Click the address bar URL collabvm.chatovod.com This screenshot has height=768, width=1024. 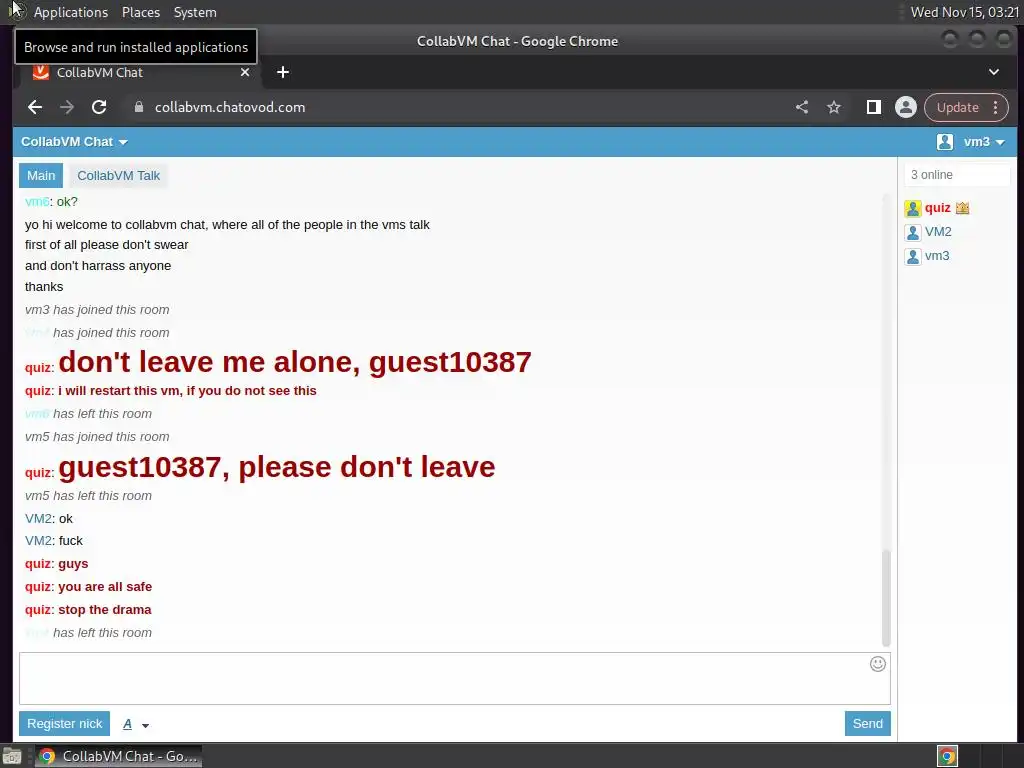pos(230,107)
